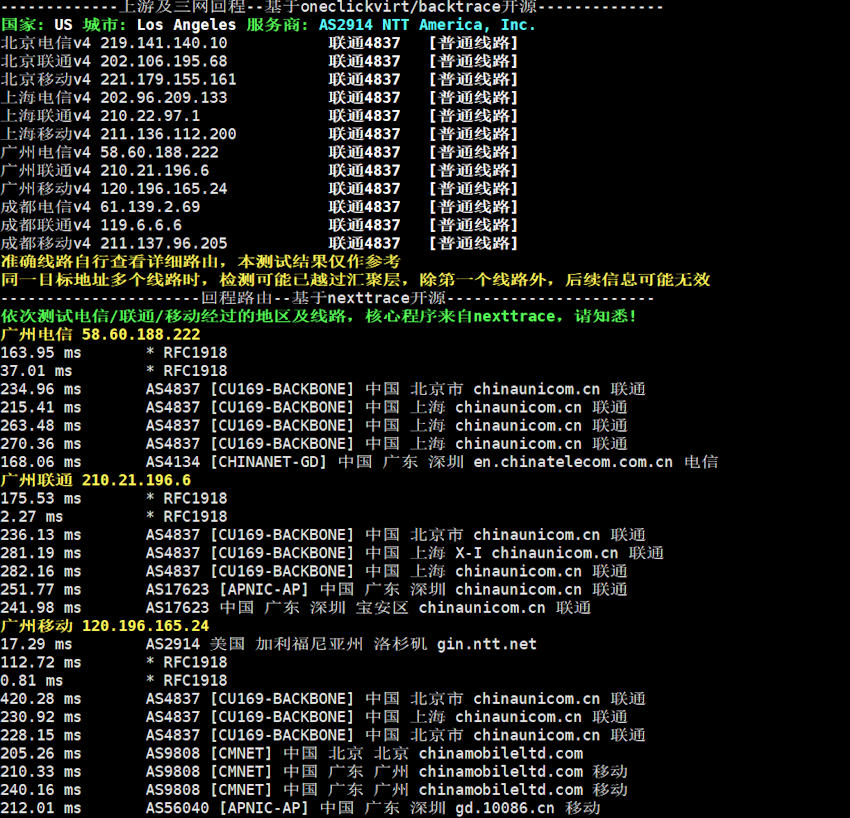Click the hostname gin.ntt.net
Image resolution: width=850 pixels, height=818 pixels.
coord(487,644)
